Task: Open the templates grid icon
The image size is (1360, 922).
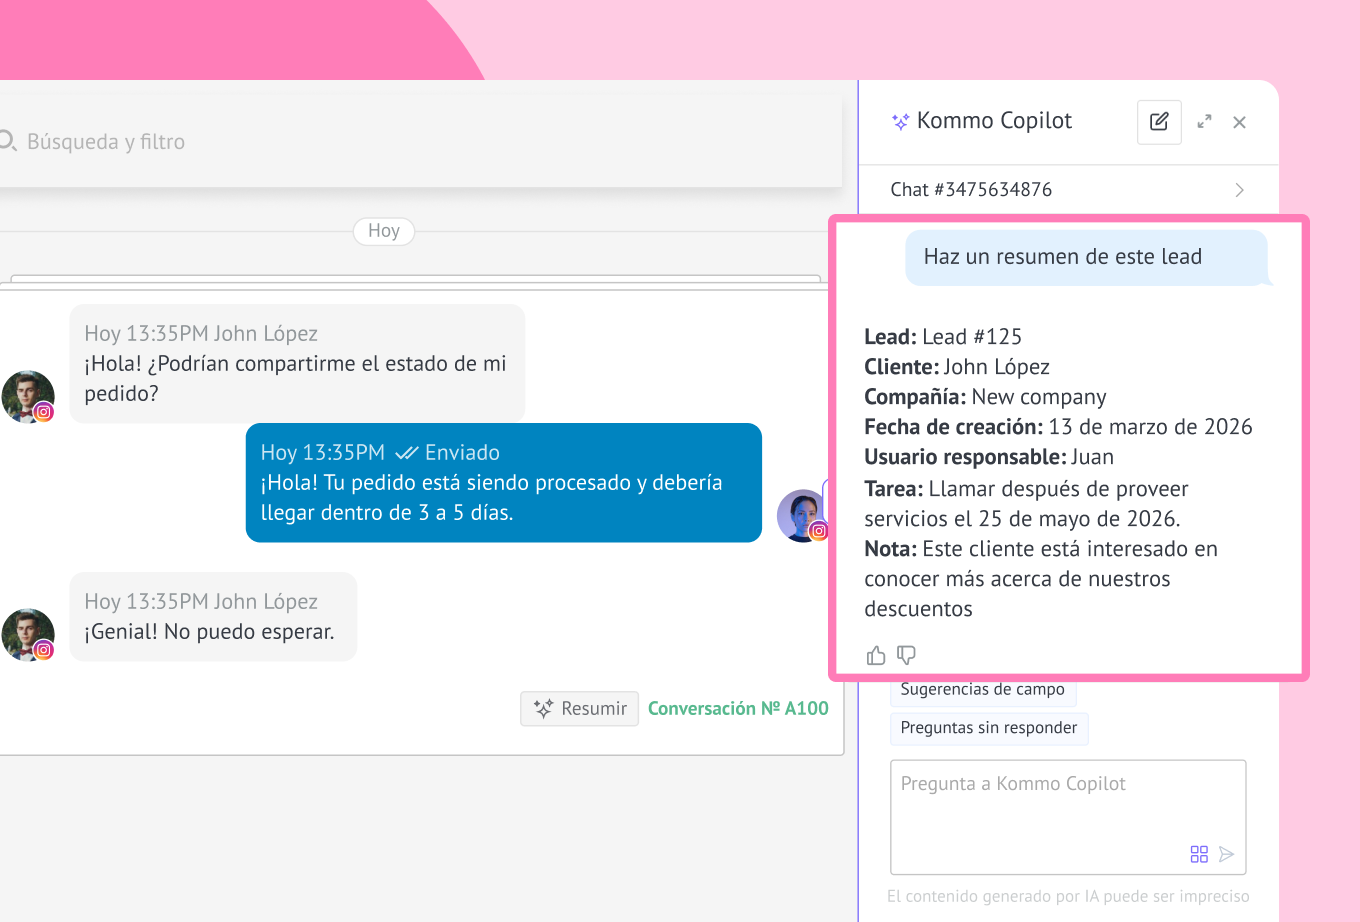Action: coord(1199,854)
